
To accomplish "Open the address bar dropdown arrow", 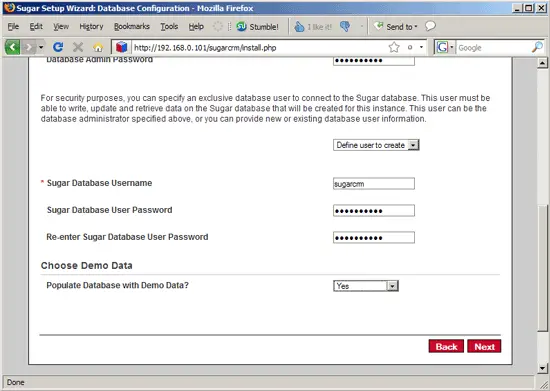I will coord(421,47).
